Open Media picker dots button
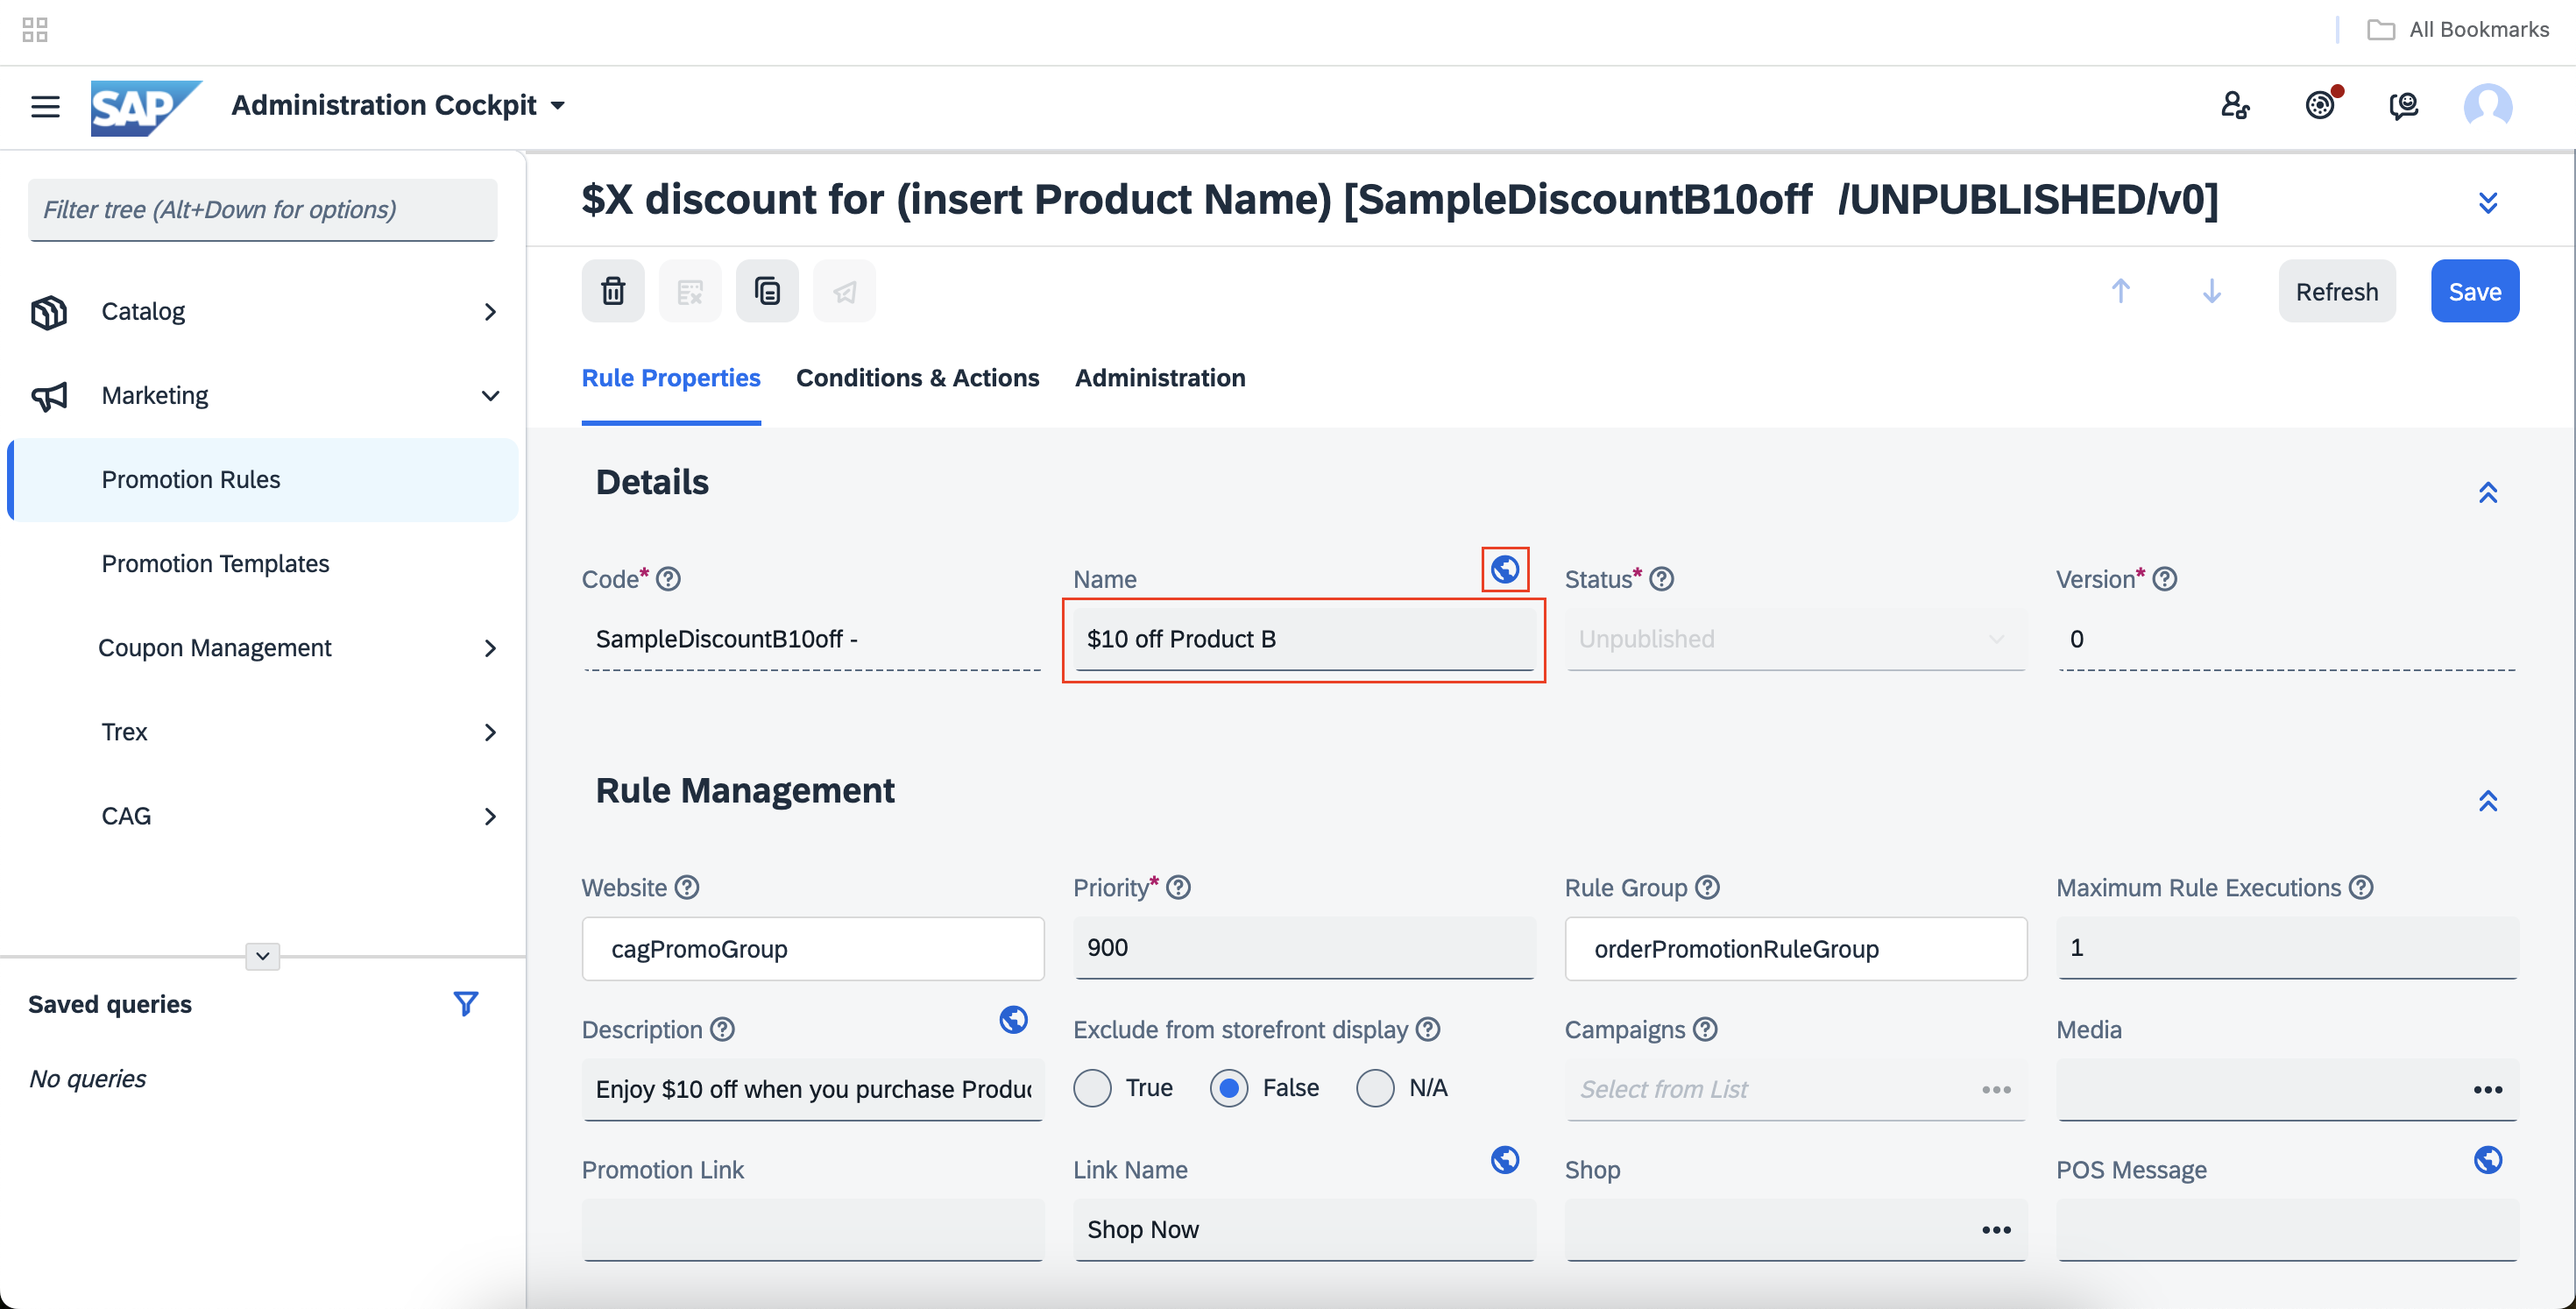Image resolution: width=2576 pixels, height=1309 pixels. [x=2487, y=1089]
